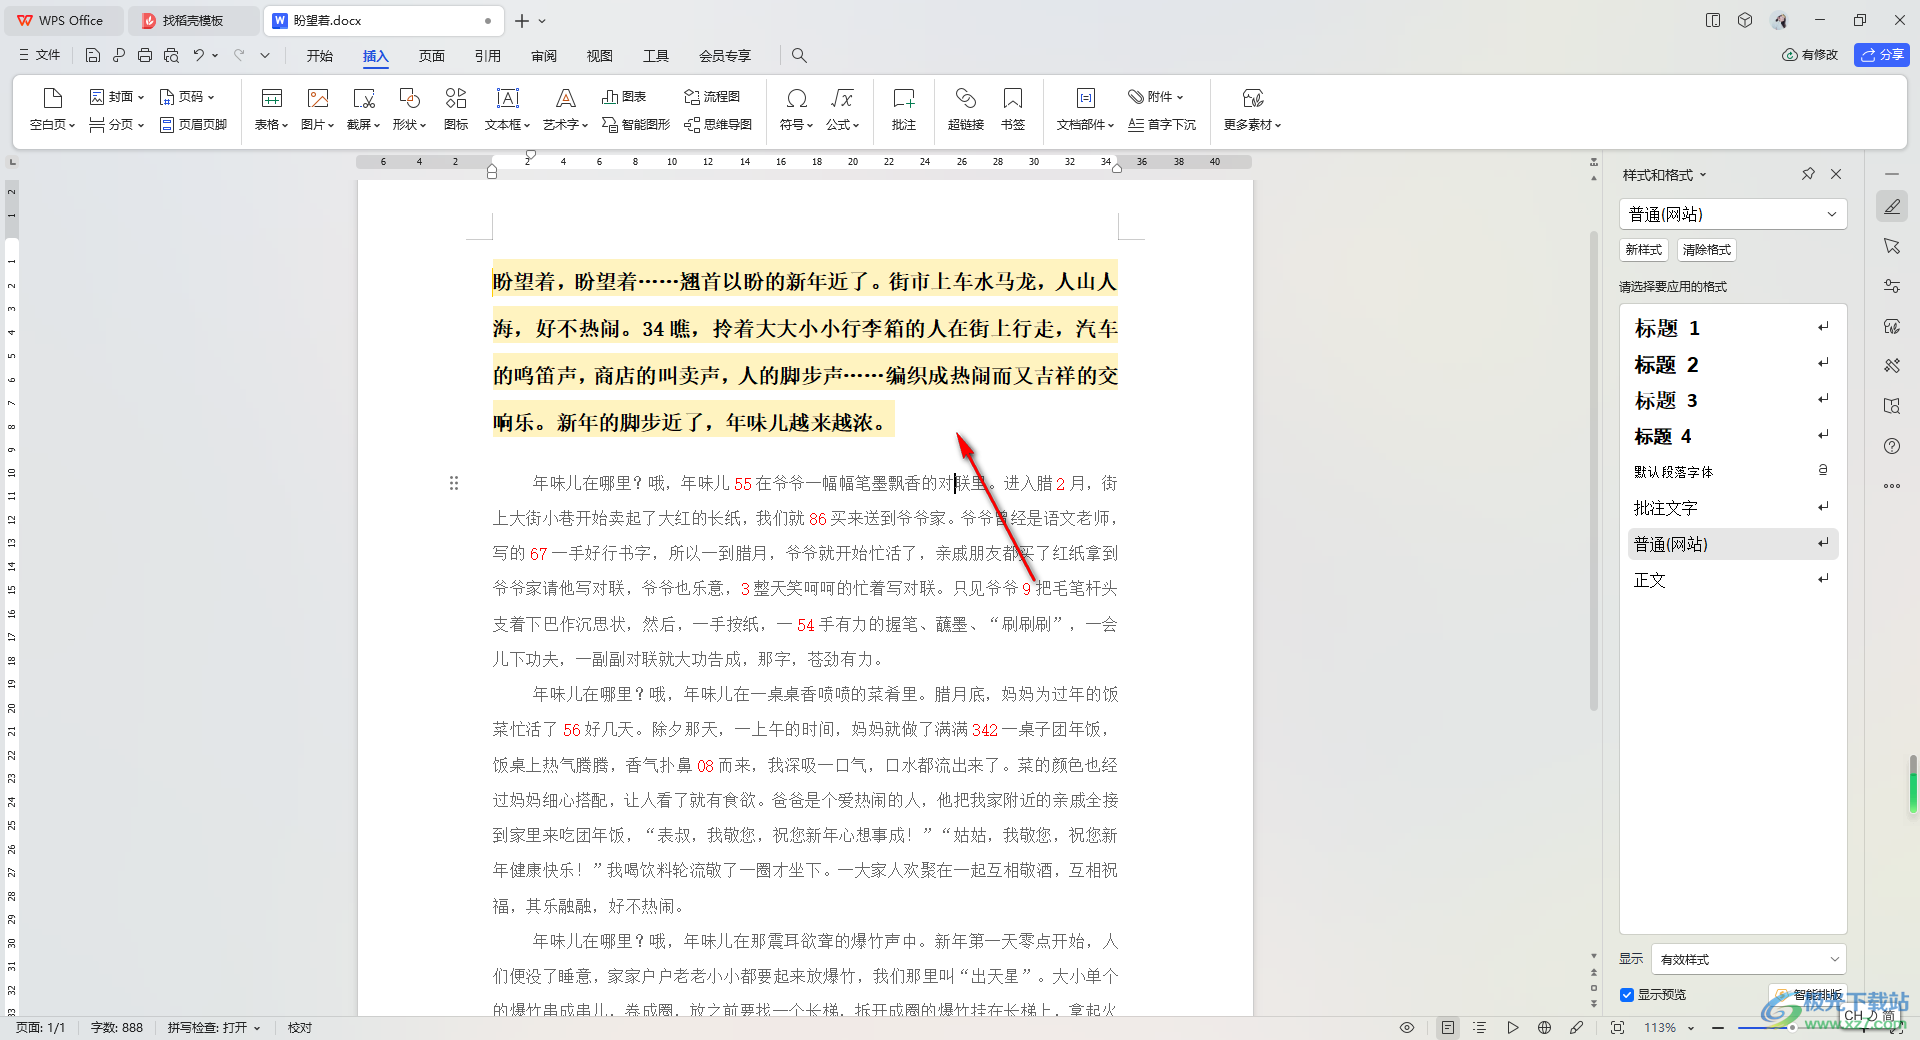Insert a 超链接 hyperlink
The image size is (1920, 1040).
pyautogui.click(x=965, y=98)
